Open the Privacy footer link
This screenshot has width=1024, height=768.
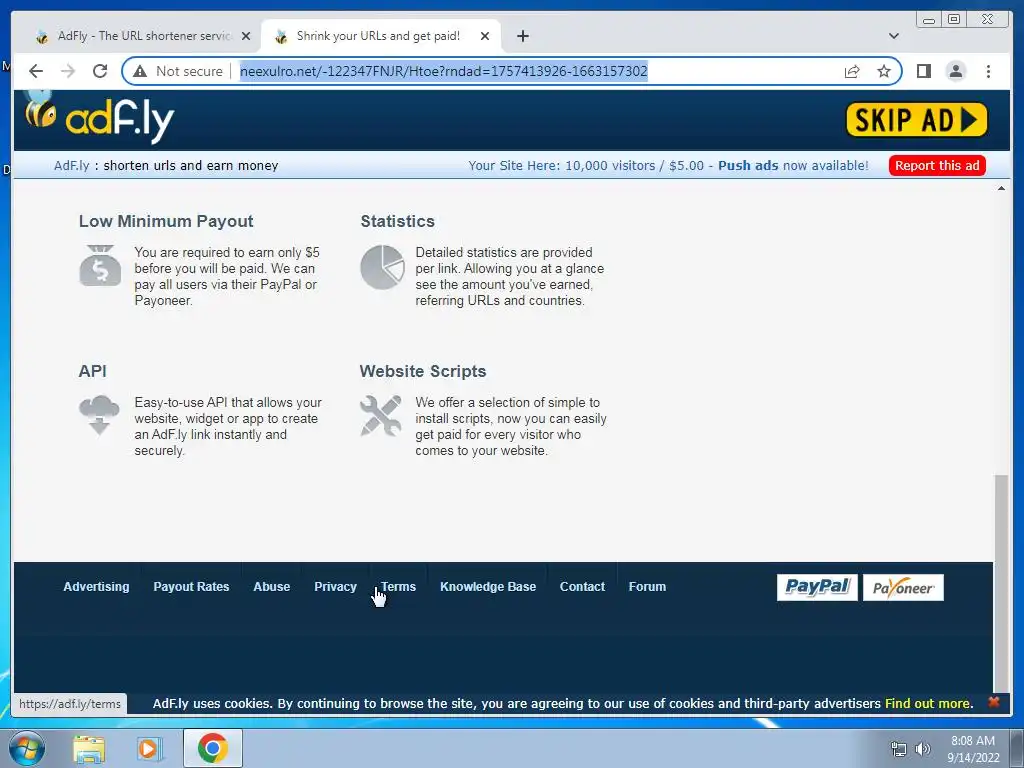pos(335,586)
